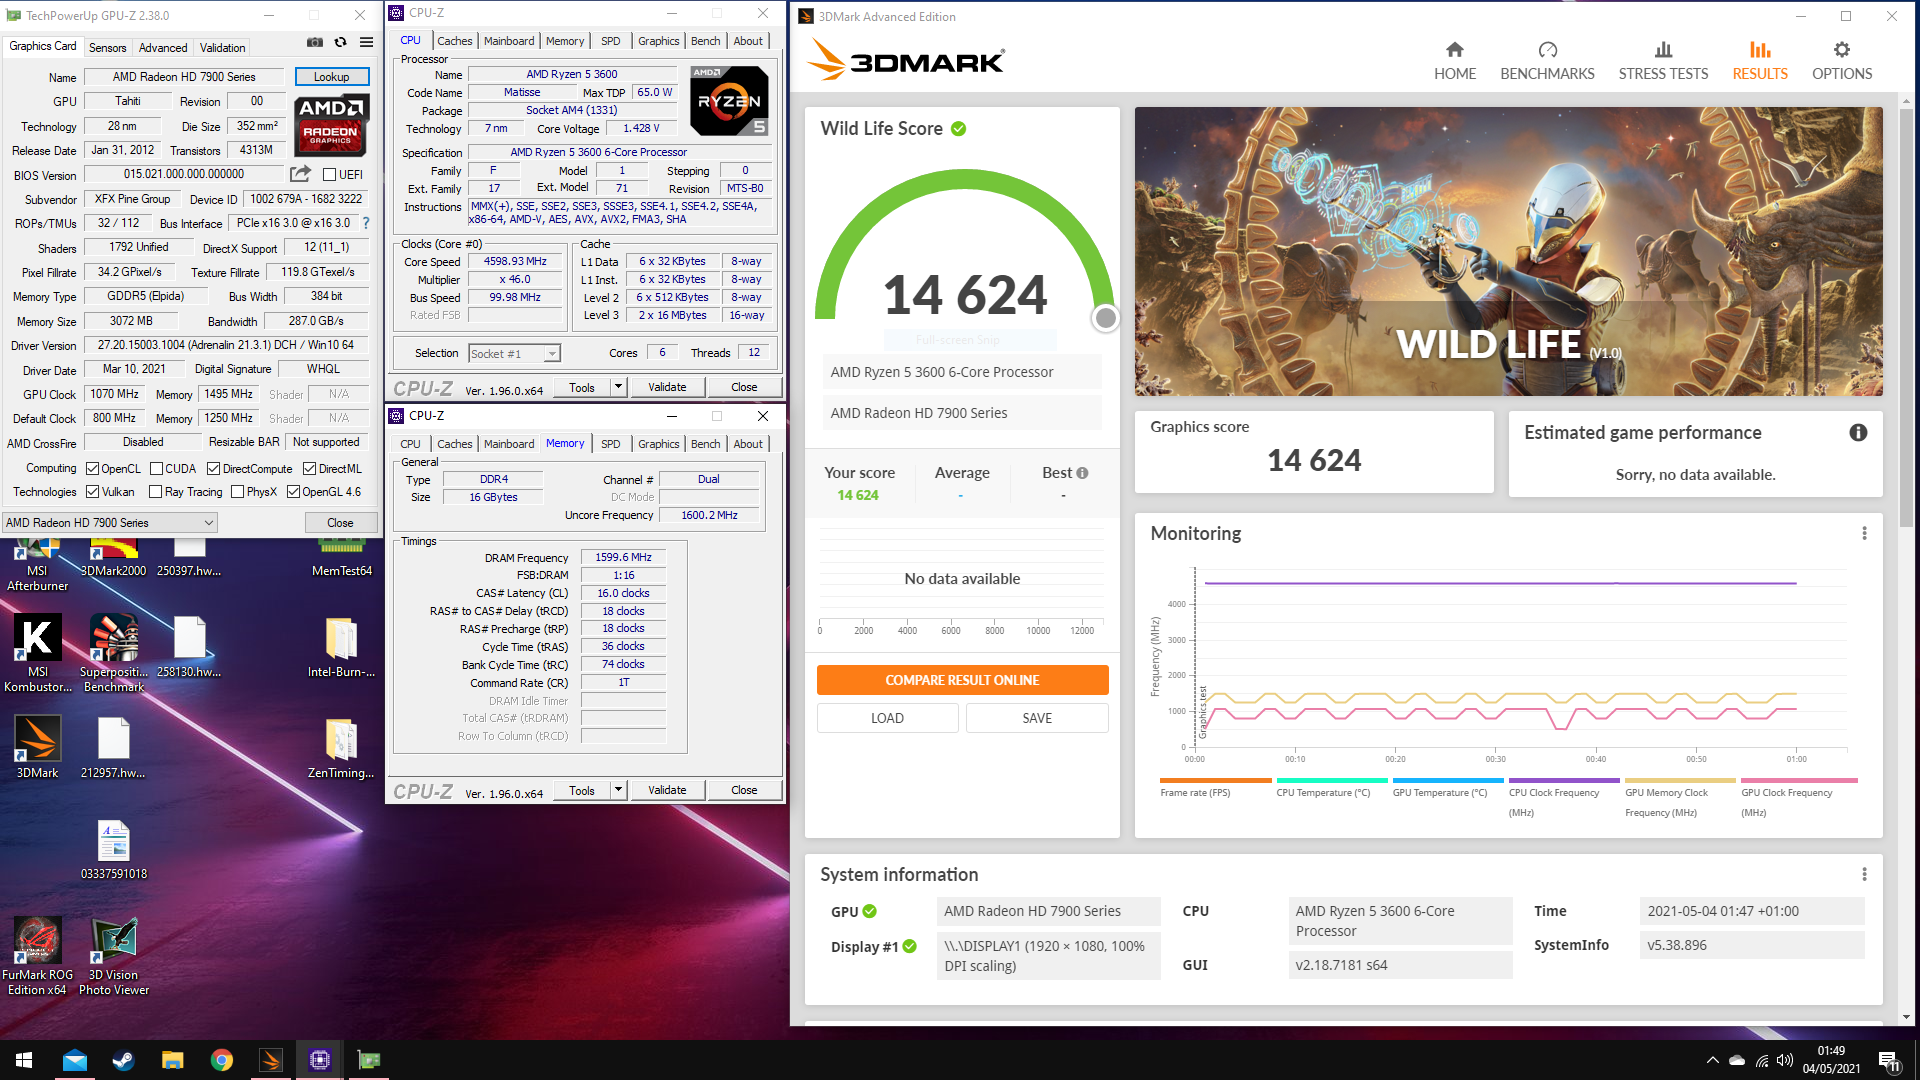Open the action center notifications icon
Image resolution: width=1920 pixels, height=1080 pixels.
[x=1888, y=1061]
